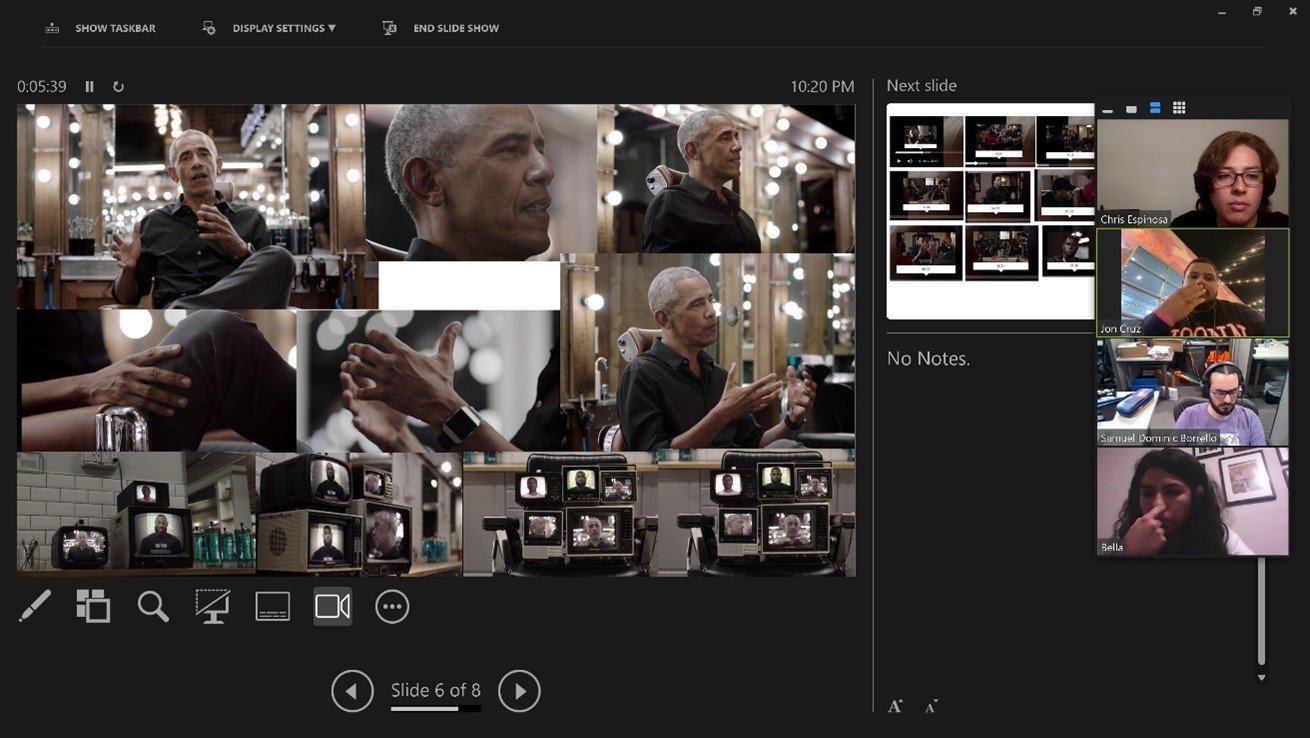Image resolution: width=1310 pixels, height=738 pixels.
Task: Make the notes text smaller
Action: coord(931,707)
